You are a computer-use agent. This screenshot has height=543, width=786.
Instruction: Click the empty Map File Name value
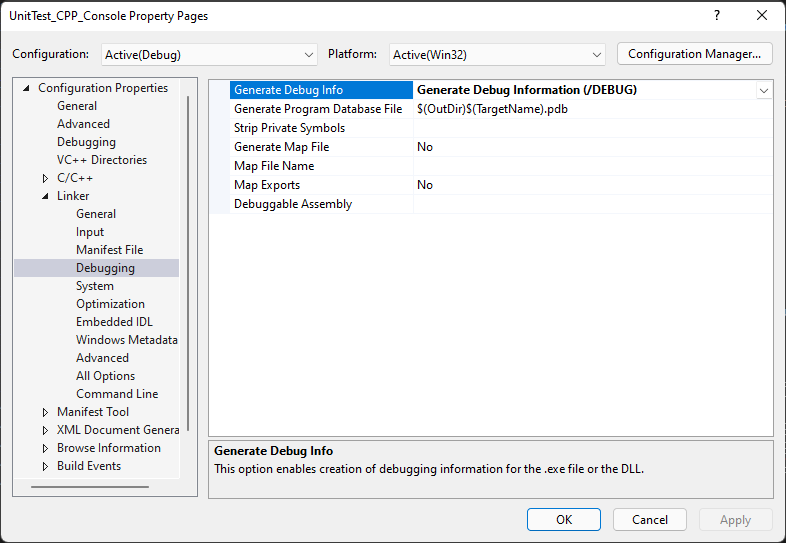pos(593,166)
